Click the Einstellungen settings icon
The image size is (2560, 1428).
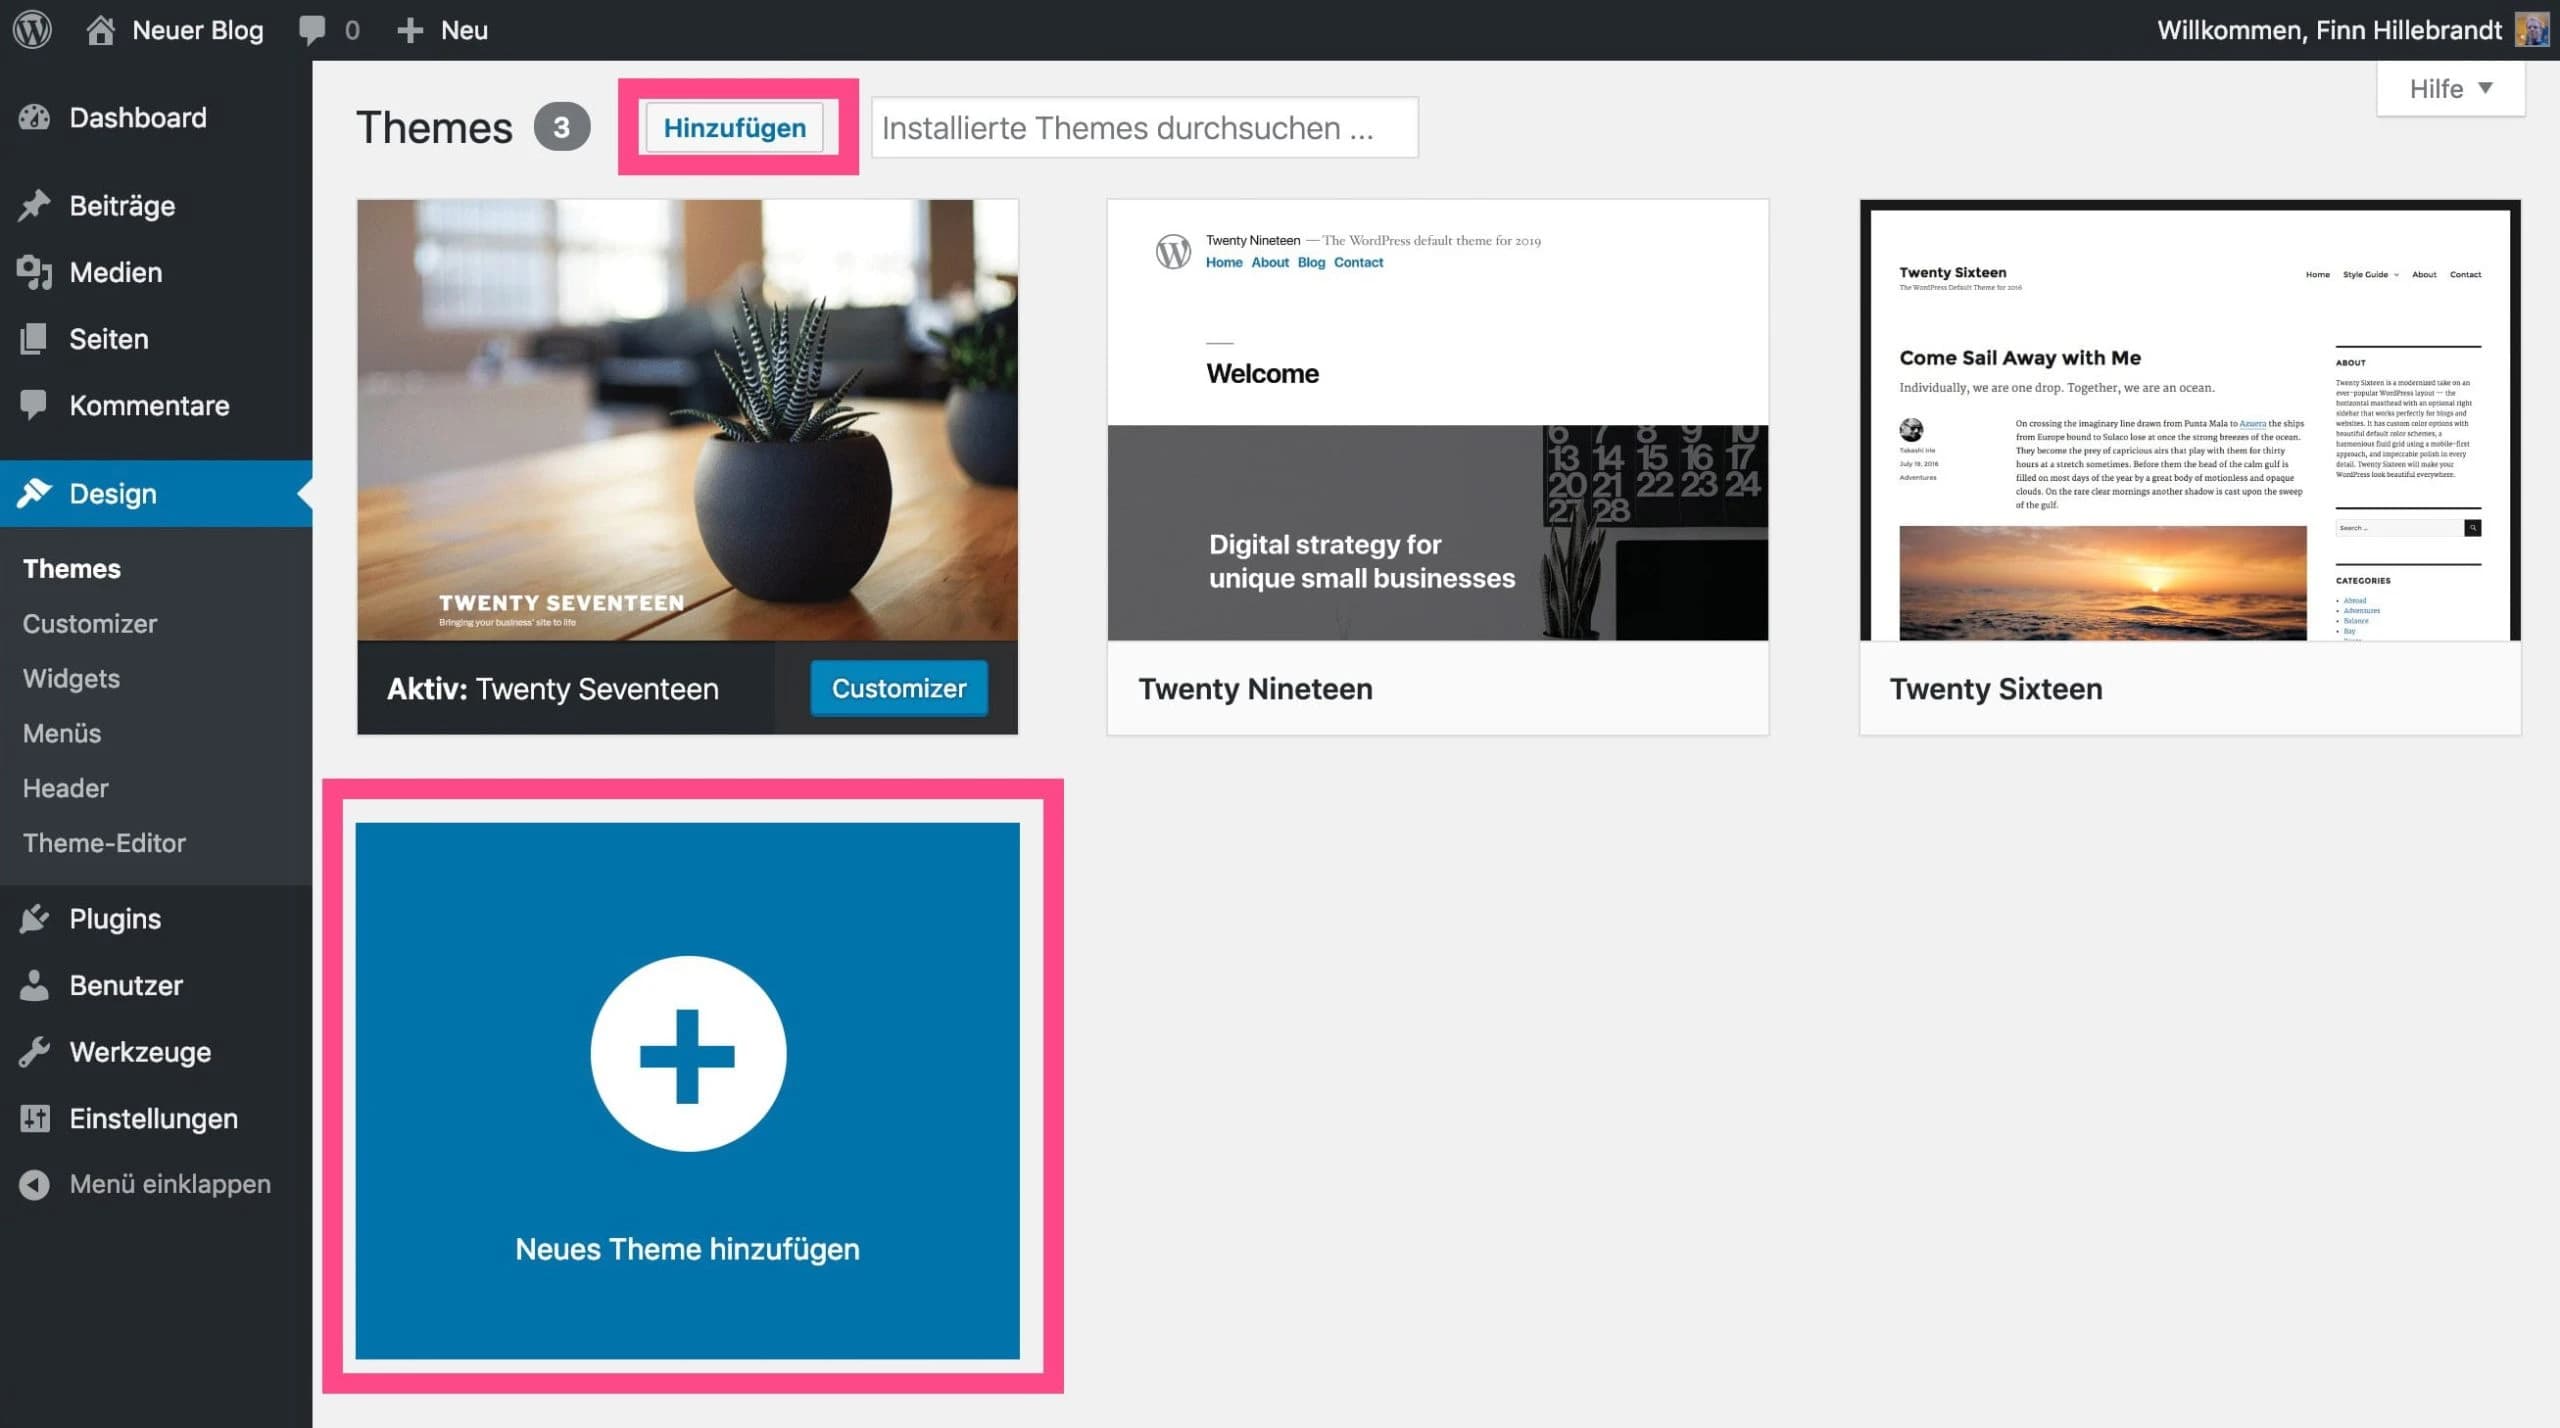coord(34,1118)
